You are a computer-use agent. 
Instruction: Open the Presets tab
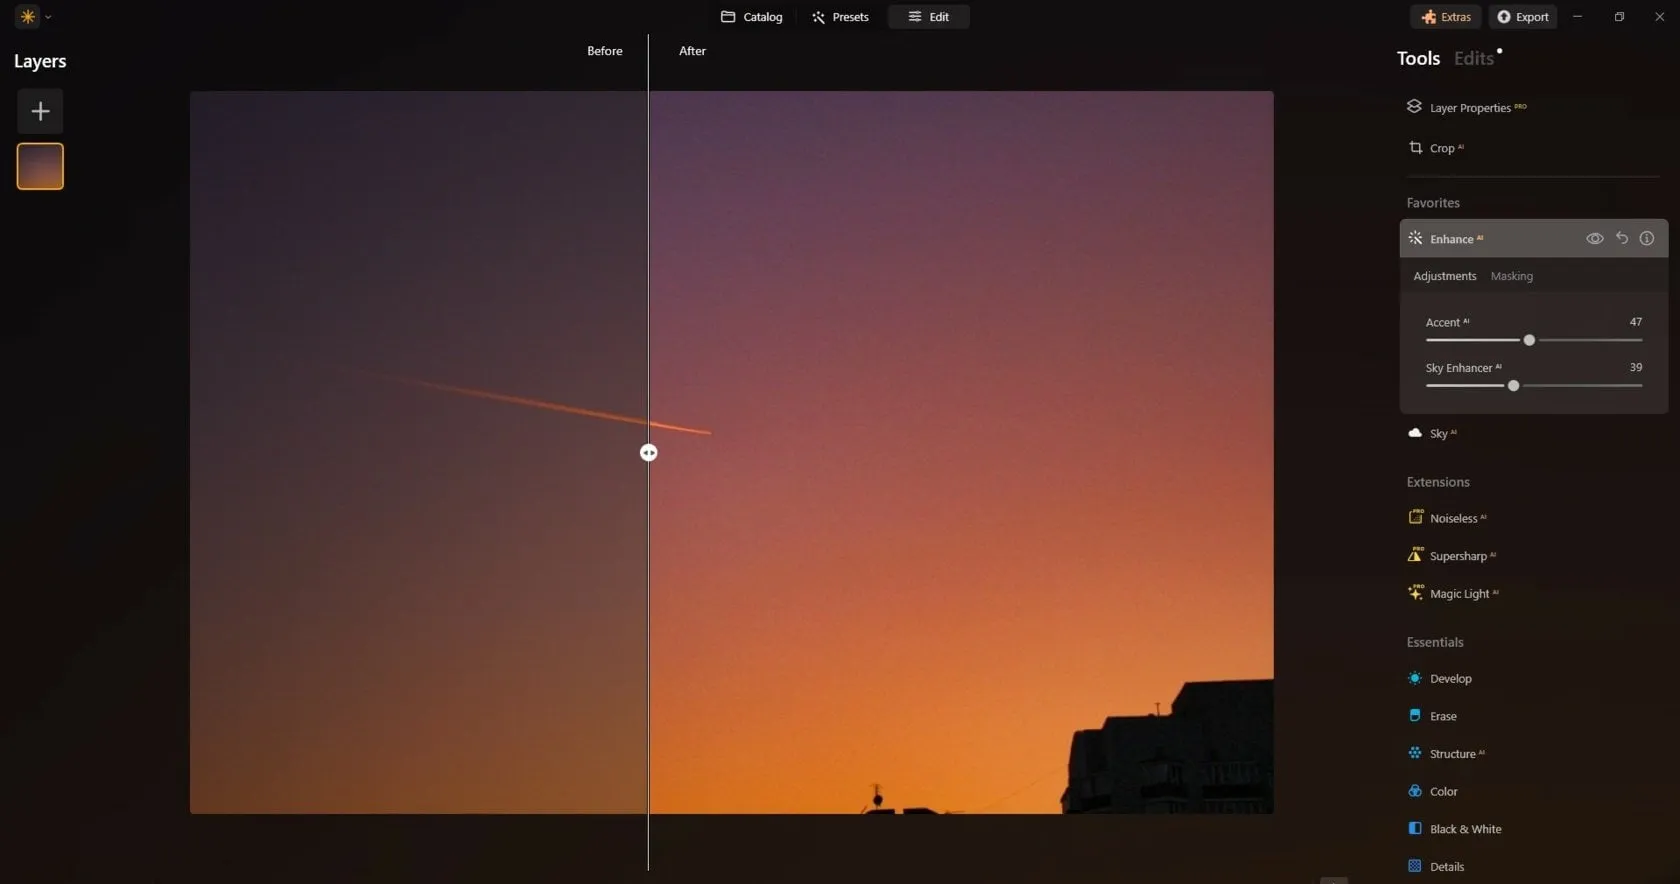point(840,17)
